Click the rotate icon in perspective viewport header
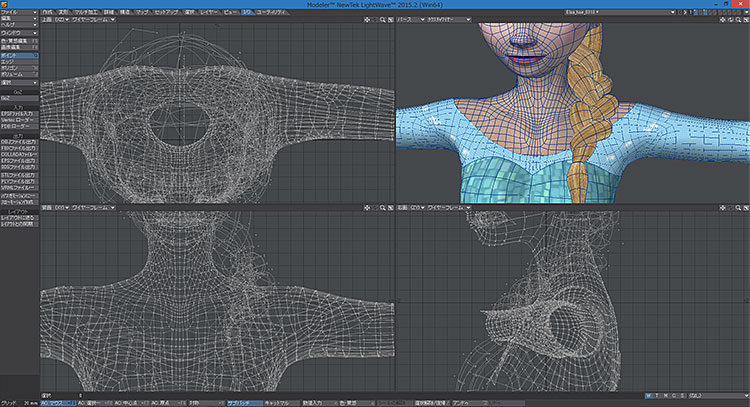750x407 pixels. tap(730, 20)
